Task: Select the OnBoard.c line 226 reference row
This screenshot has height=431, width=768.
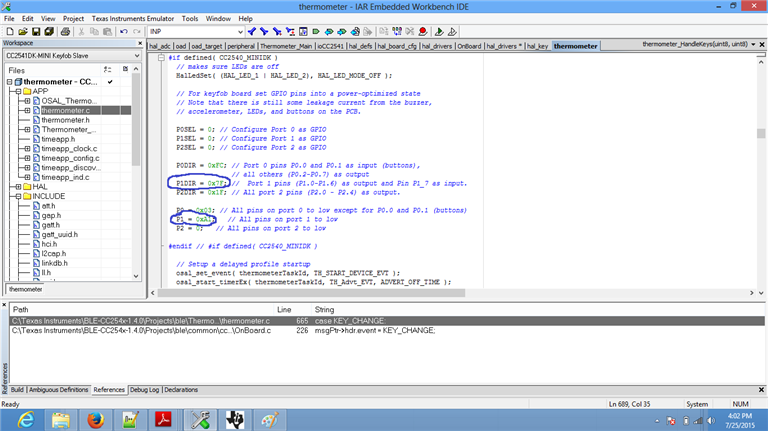Action: coord(387,331)
